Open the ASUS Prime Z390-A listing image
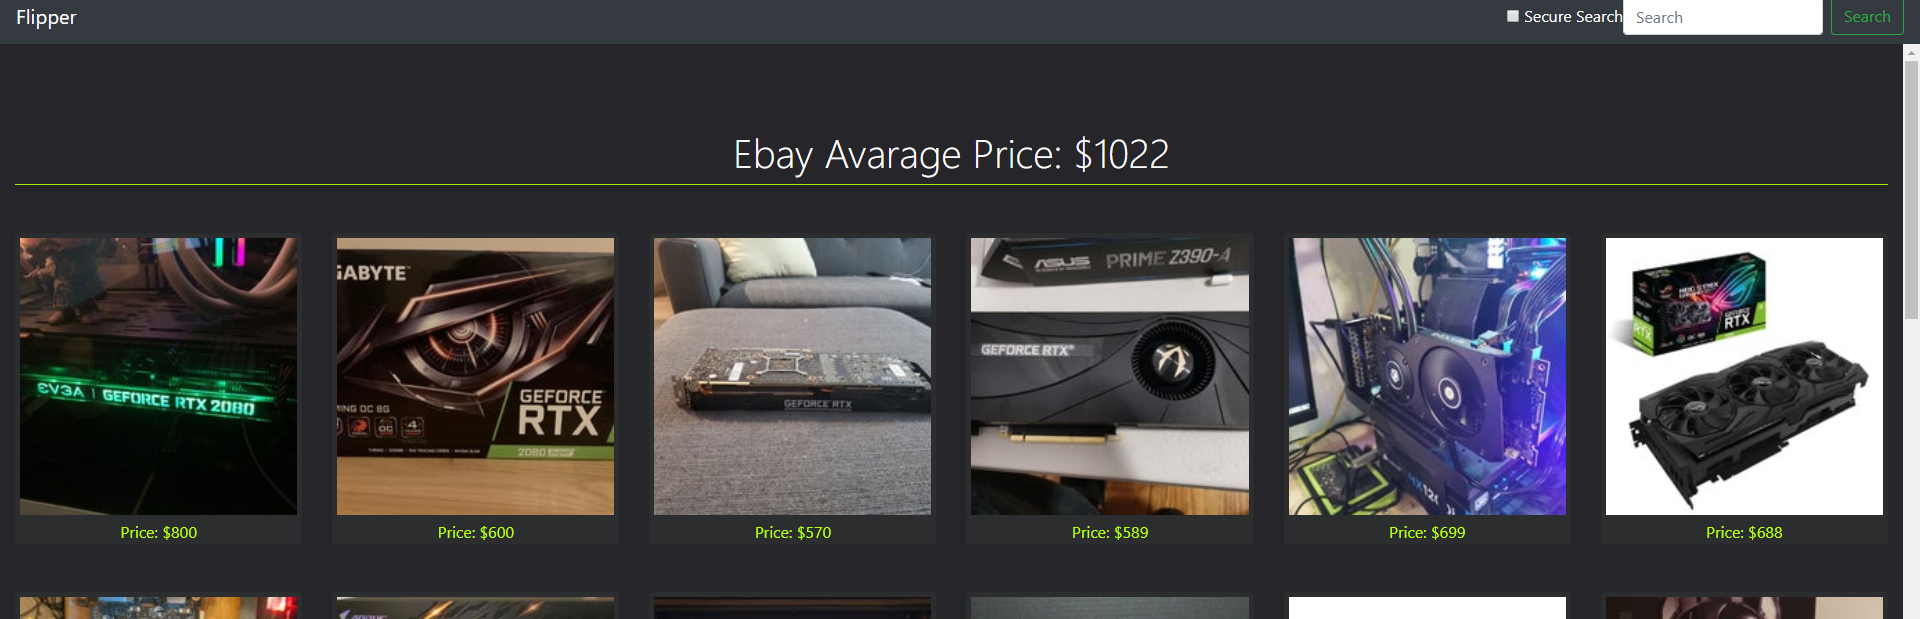Screen dimensions: 1920x619 [1110, 376]
